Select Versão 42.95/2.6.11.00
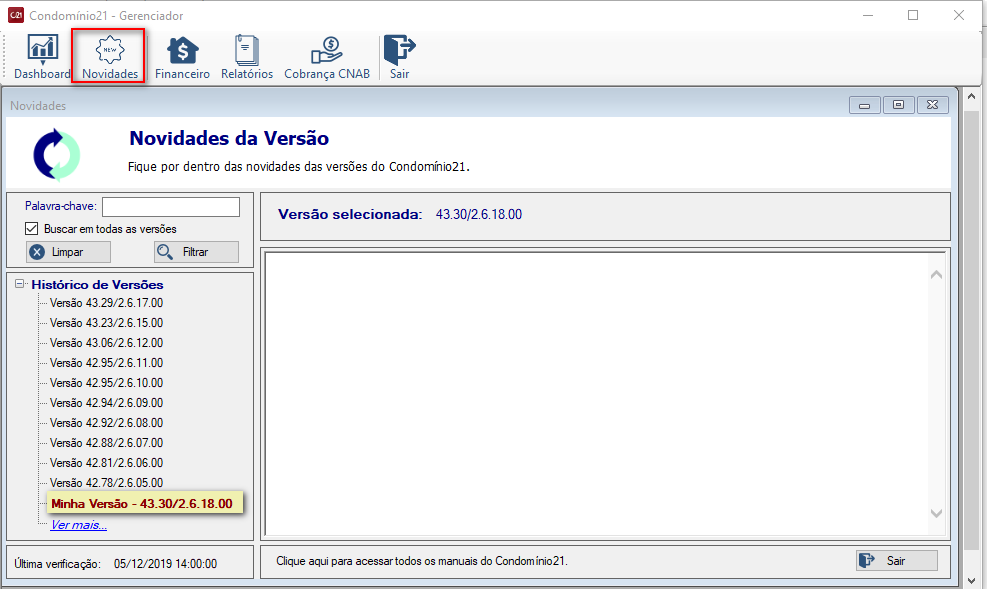Viewport: 987px width, 589px height. coord(106,363)
